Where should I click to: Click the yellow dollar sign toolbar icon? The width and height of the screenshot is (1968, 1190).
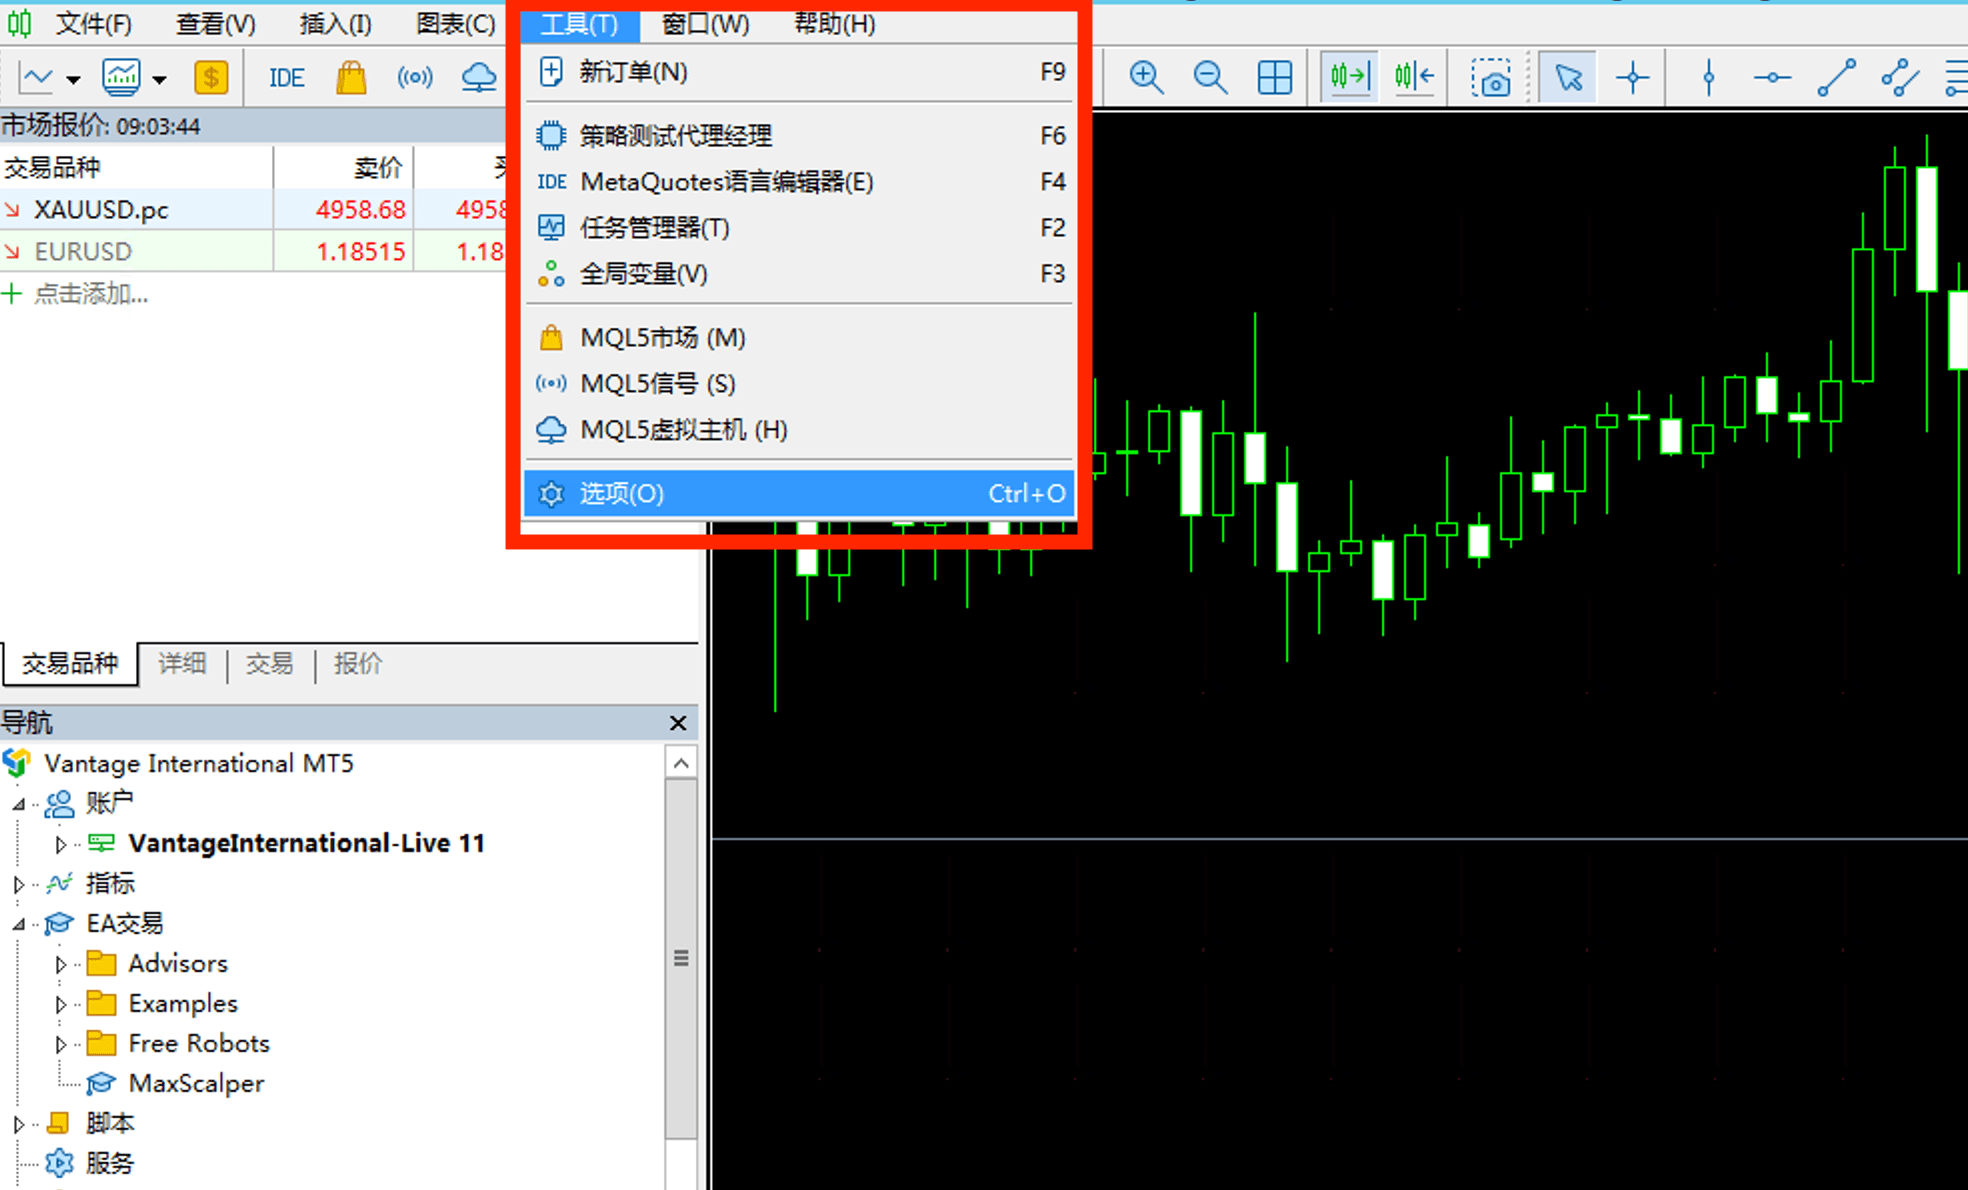[211, 77]
